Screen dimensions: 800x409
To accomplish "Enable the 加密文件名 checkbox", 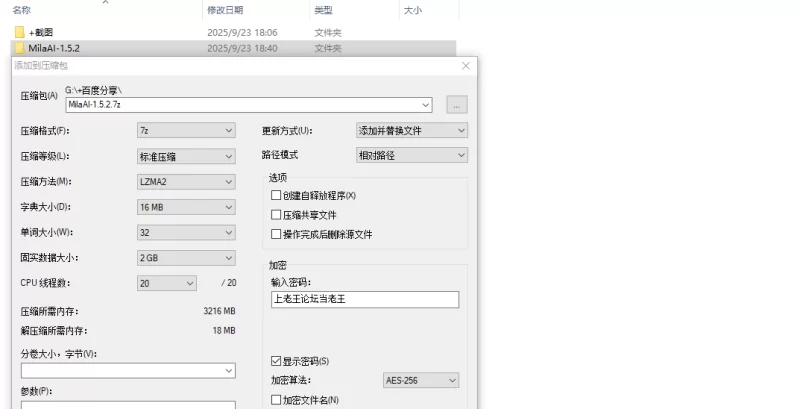I will 276,400.
